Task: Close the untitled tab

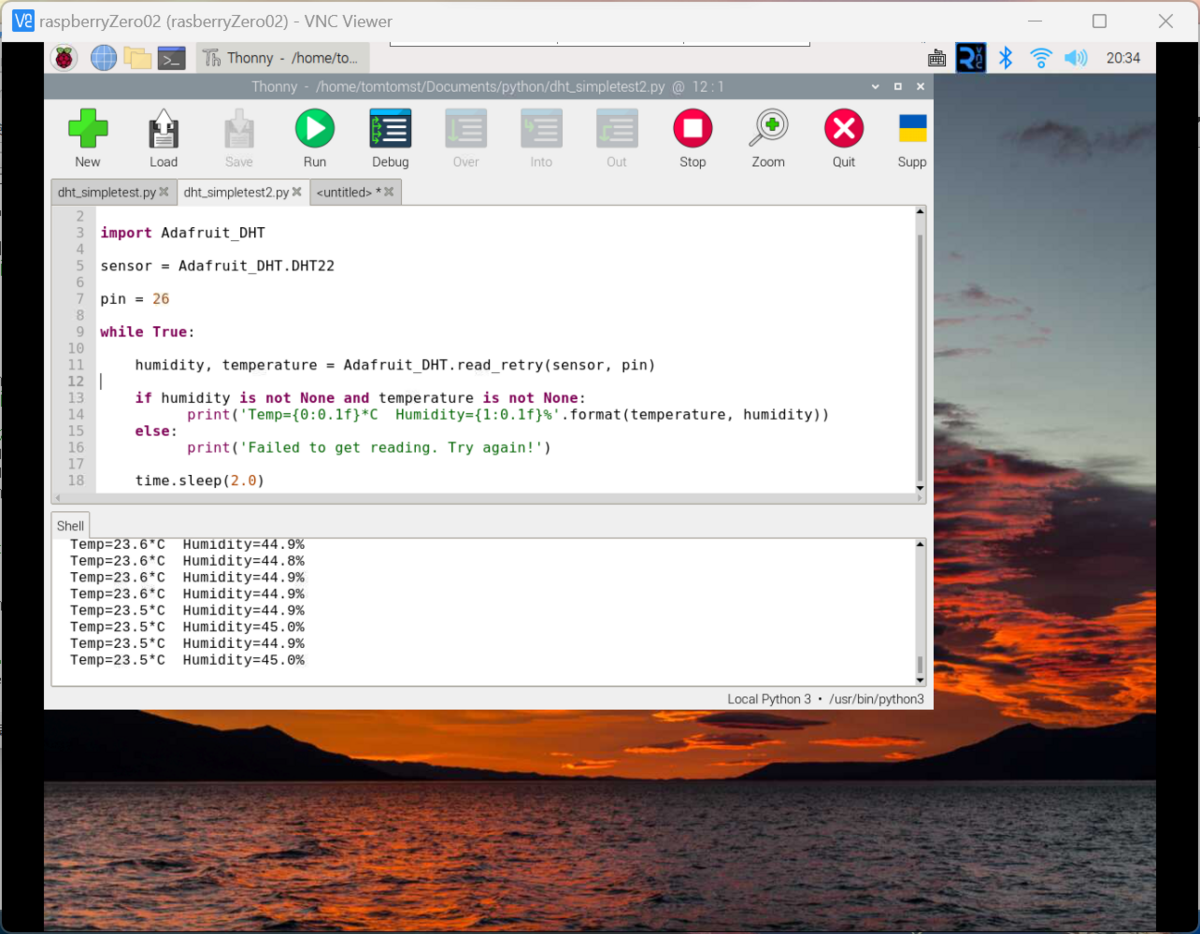Action: [x=389, y=192]
